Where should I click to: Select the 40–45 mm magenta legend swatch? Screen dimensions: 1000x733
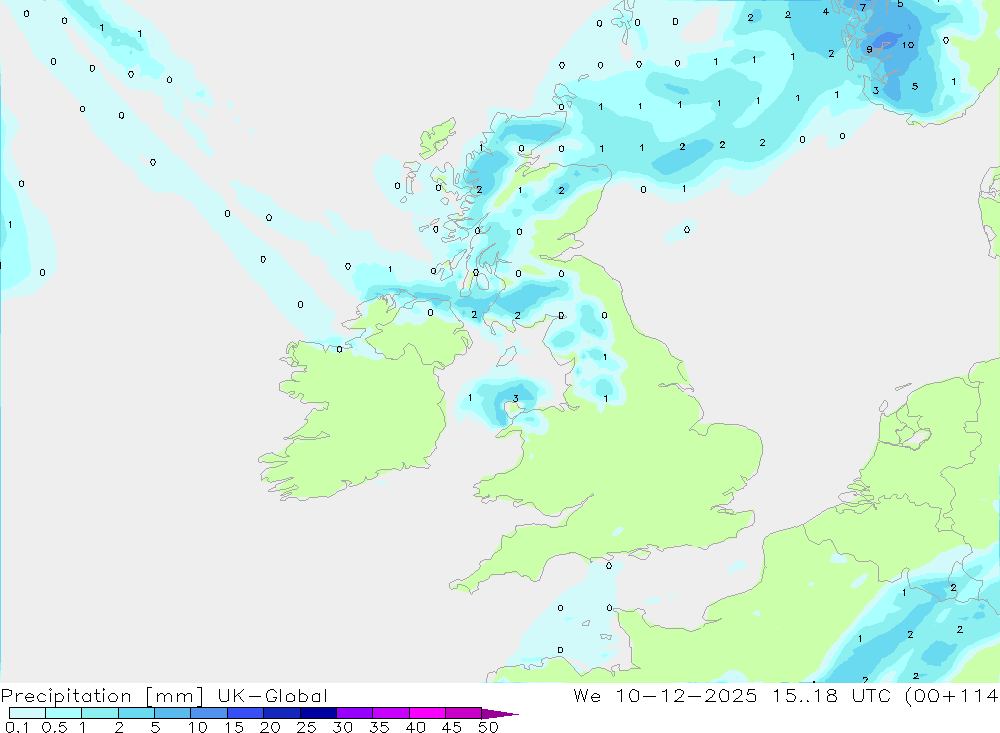coord(427,713)
